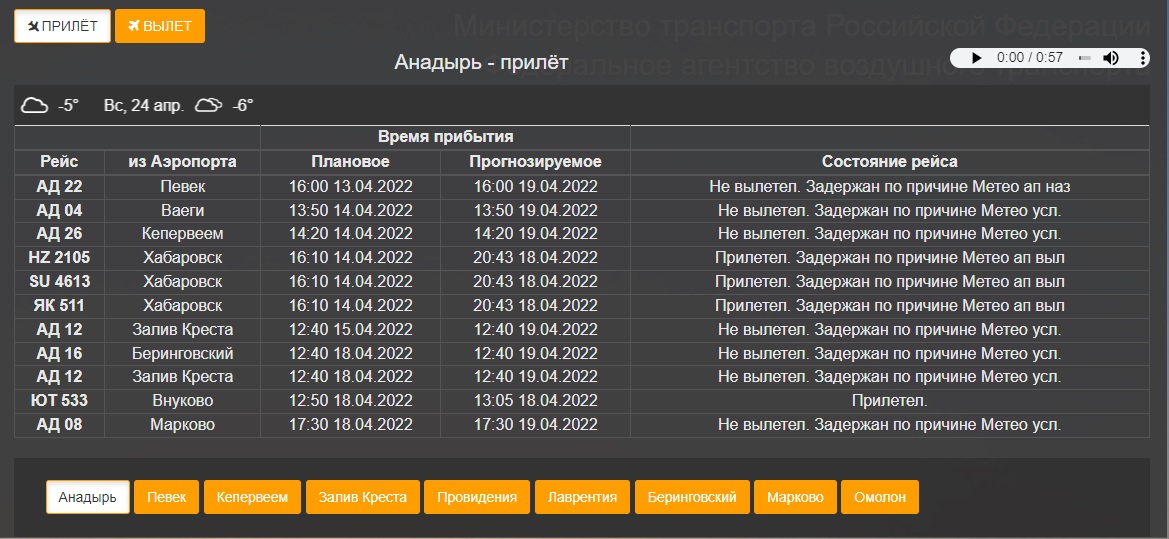Open audio player three-dot options menu
Viewport: 1169px width, 539px height.
point(1143,58)
